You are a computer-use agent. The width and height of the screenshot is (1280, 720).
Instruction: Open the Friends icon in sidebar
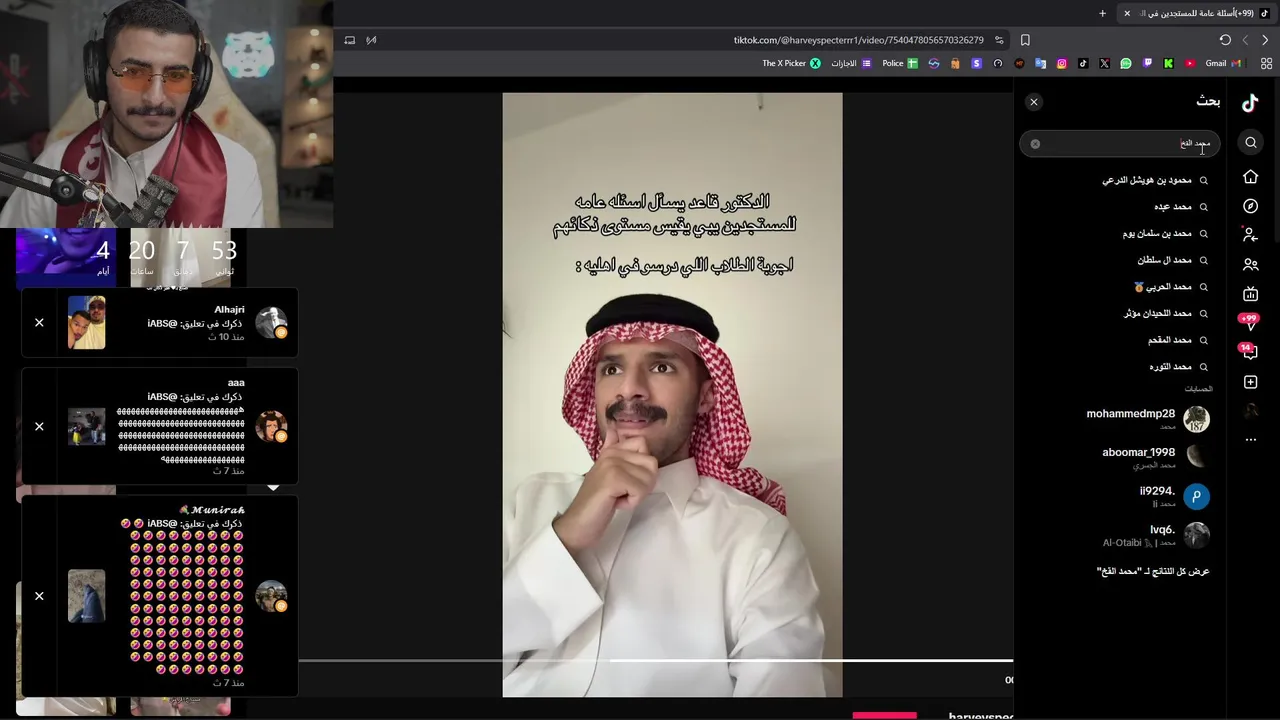point(1250,265)
